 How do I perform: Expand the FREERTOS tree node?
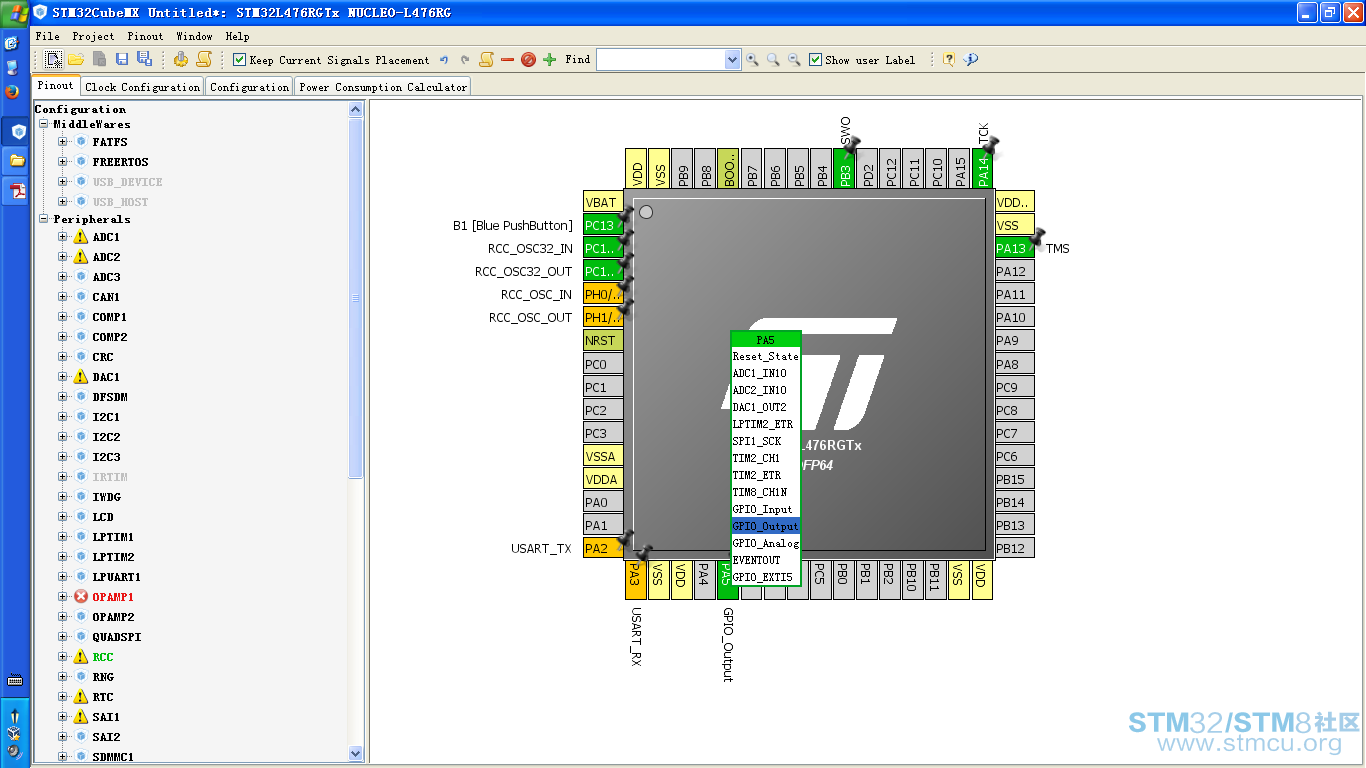pyautogui.click(x=63, y=162)
